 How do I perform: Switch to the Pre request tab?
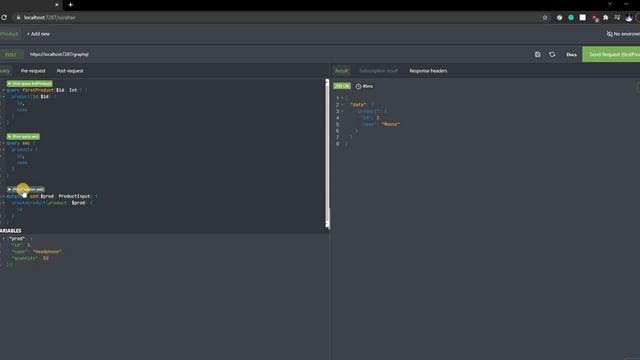33,71
